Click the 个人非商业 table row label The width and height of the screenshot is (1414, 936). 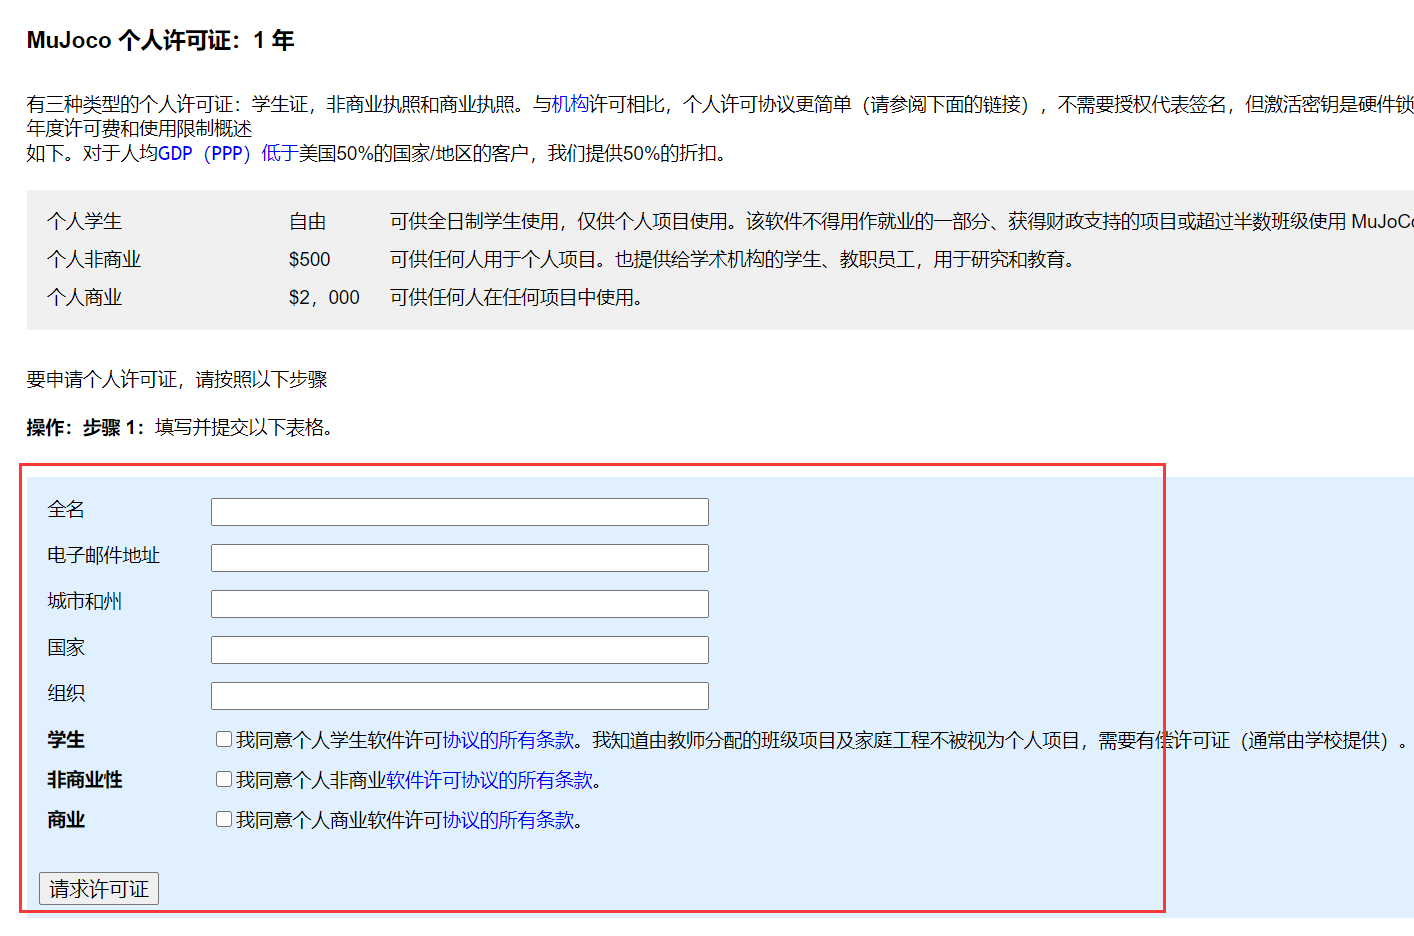click(x=94, y=260)
